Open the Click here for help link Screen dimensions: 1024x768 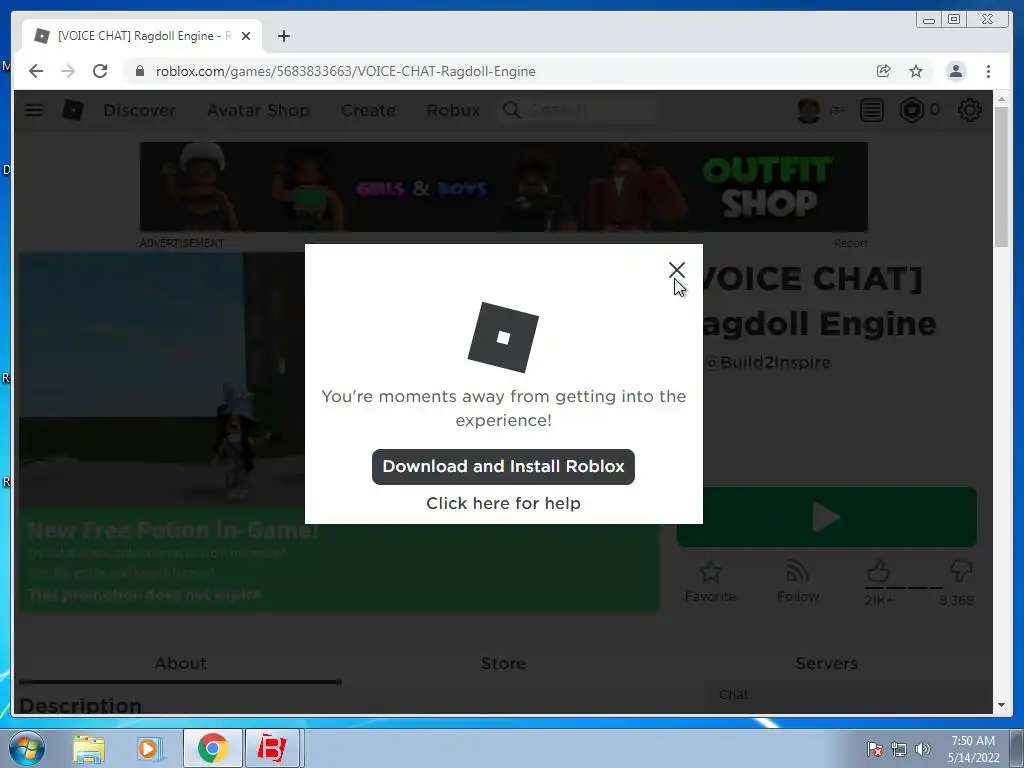pos(504,503)
